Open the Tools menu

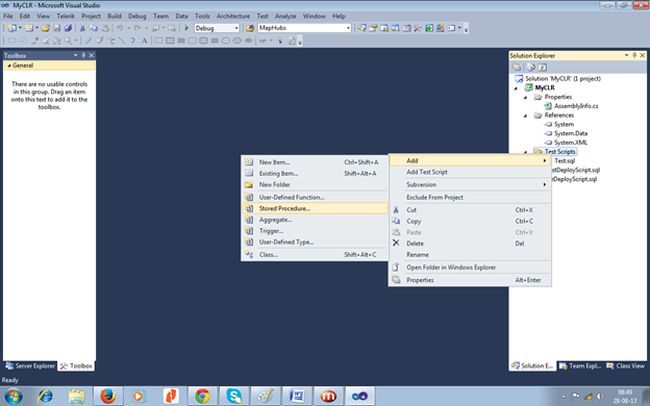coord(202,16)
